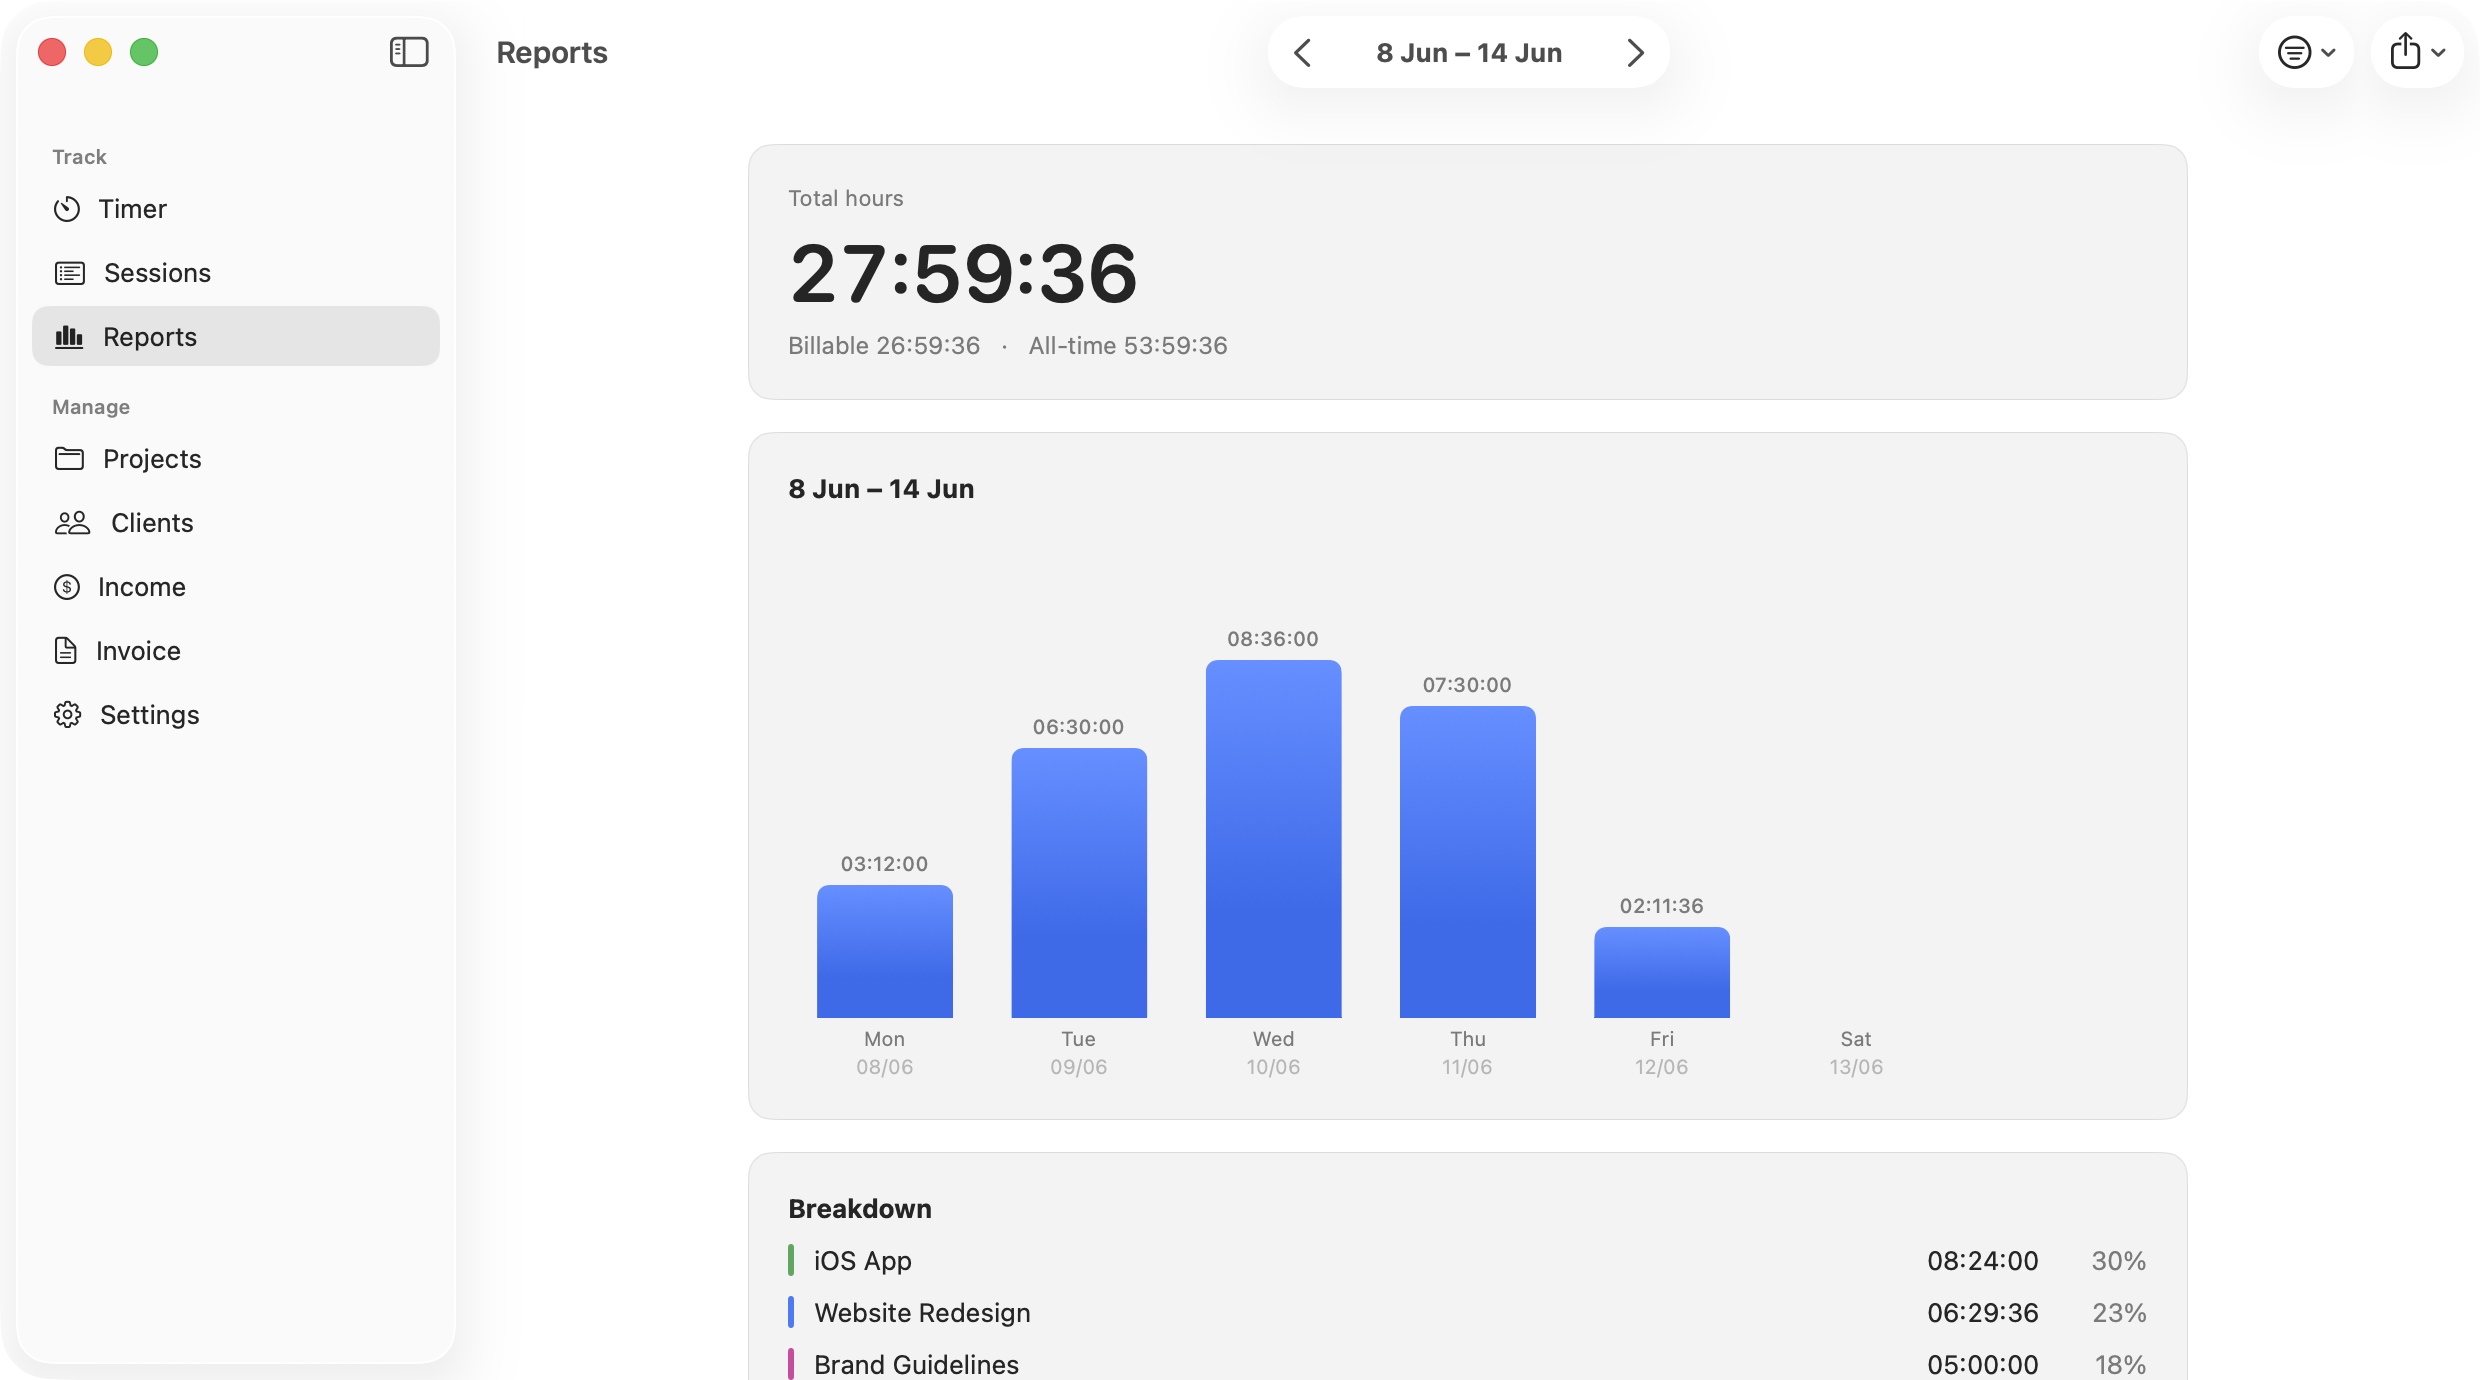2480x1380 pixels.
Task: Open Income page
Action: (x=236, y=587)
